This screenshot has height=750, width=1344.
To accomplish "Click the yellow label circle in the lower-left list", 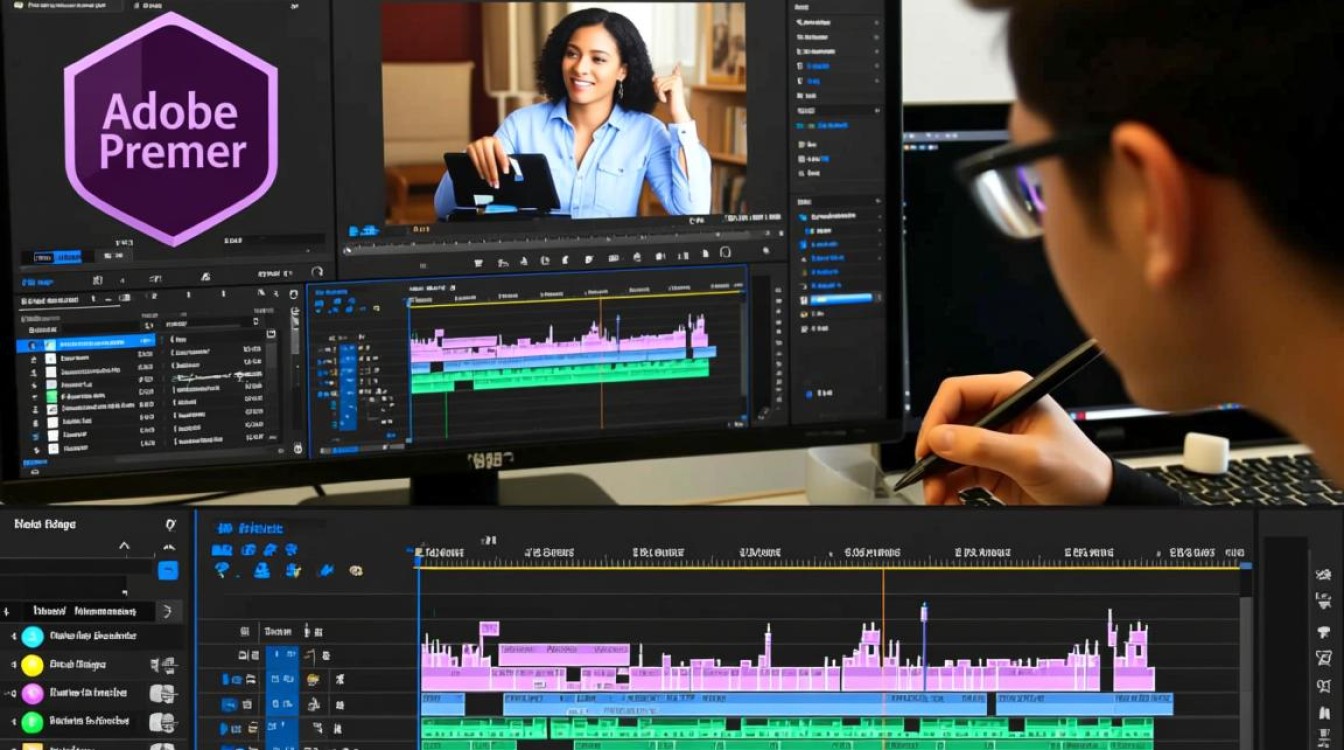I will click(x=33, y=665).
